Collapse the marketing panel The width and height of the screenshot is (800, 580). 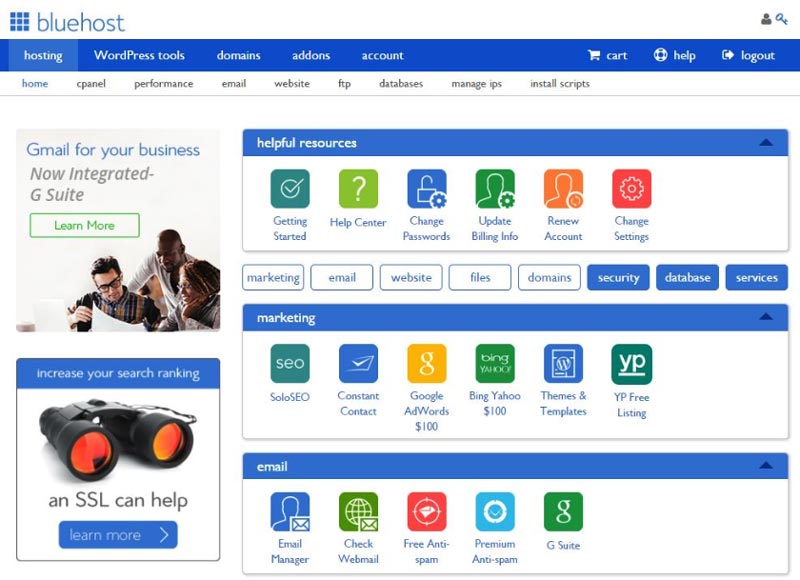coord(766,317)
